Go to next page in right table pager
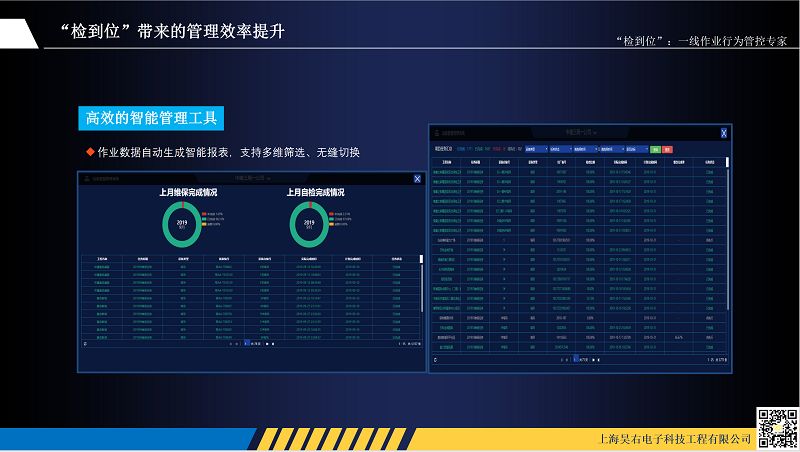The height and width of the screenshot is (452, 800). click(x=595, y=358)
